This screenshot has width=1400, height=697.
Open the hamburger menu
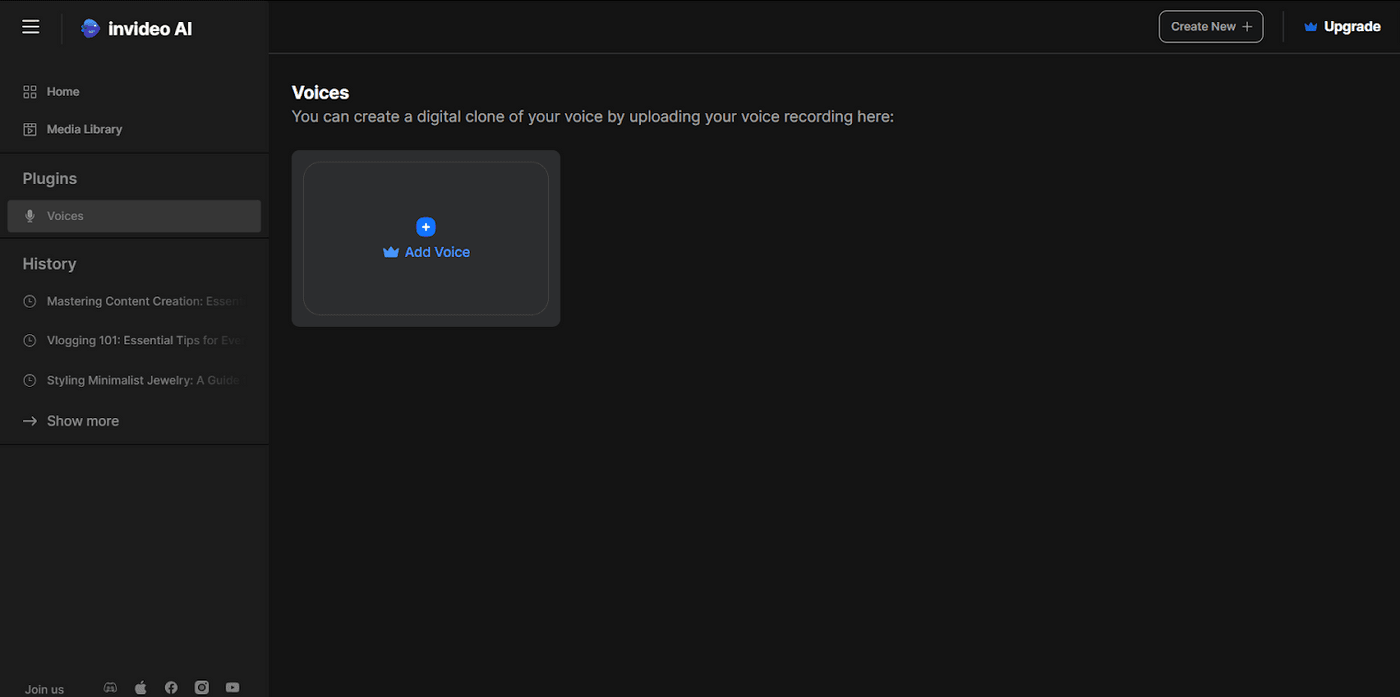coord(30,26)
